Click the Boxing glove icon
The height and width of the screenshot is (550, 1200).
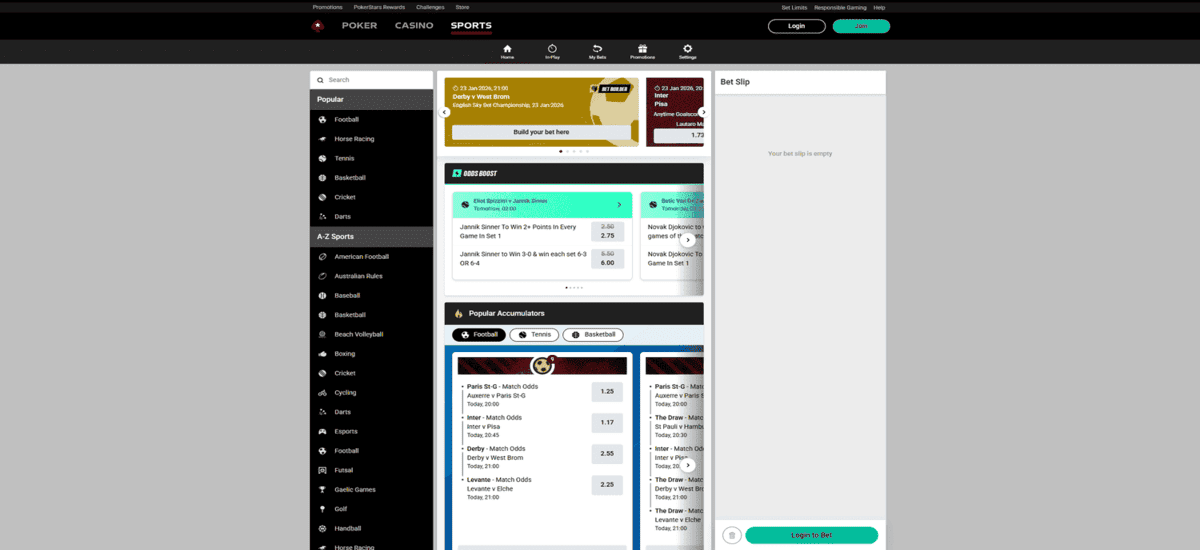(x=322, y=354)
